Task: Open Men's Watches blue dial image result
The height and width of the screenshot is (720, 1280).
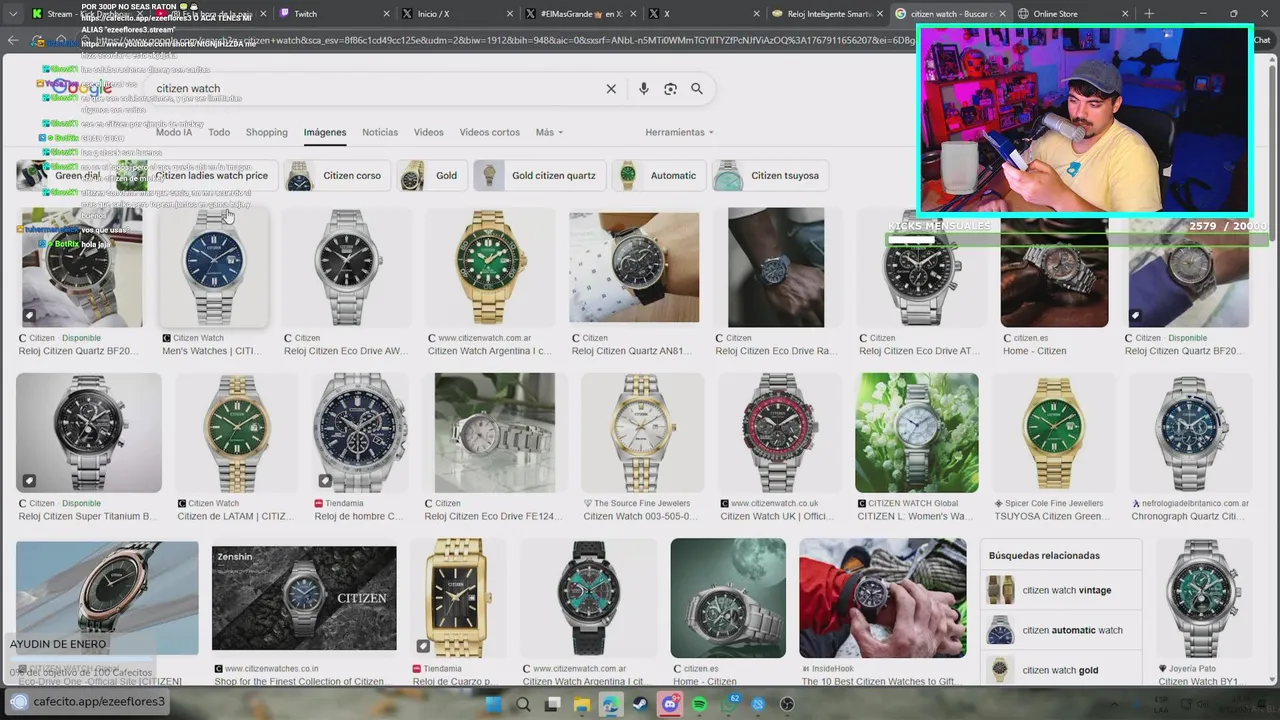Action: point(214,267)
